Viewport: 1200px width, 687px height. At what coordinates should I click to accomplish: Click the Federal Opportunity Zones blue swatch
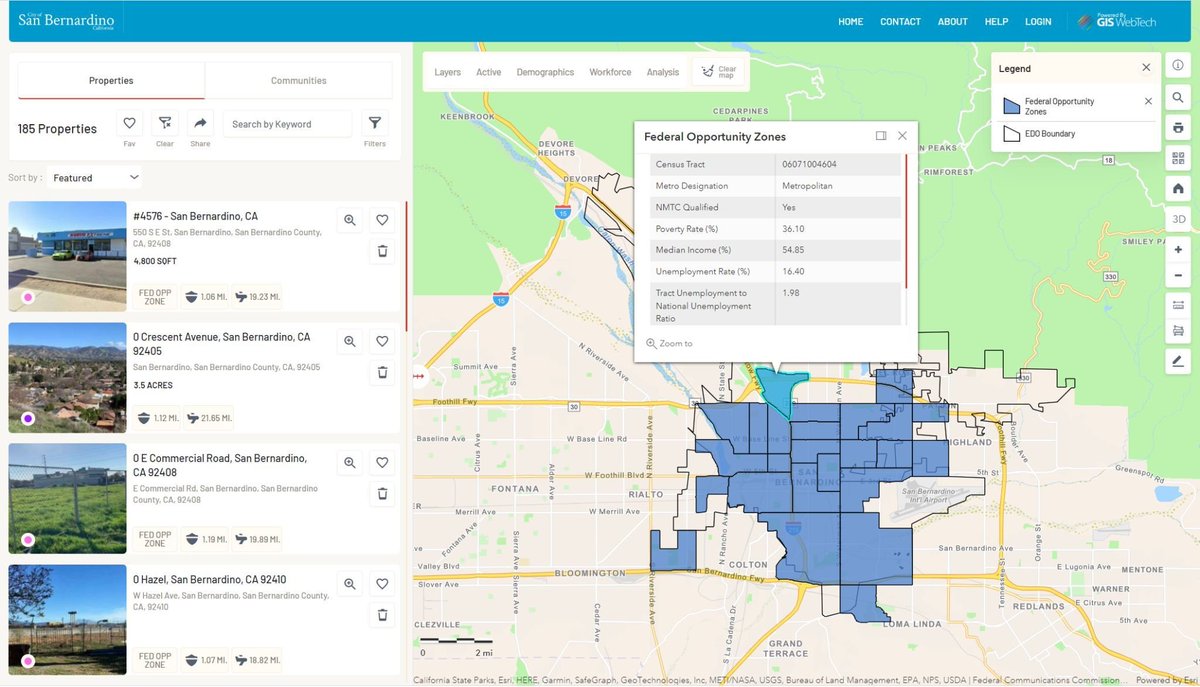[1011, 106]
